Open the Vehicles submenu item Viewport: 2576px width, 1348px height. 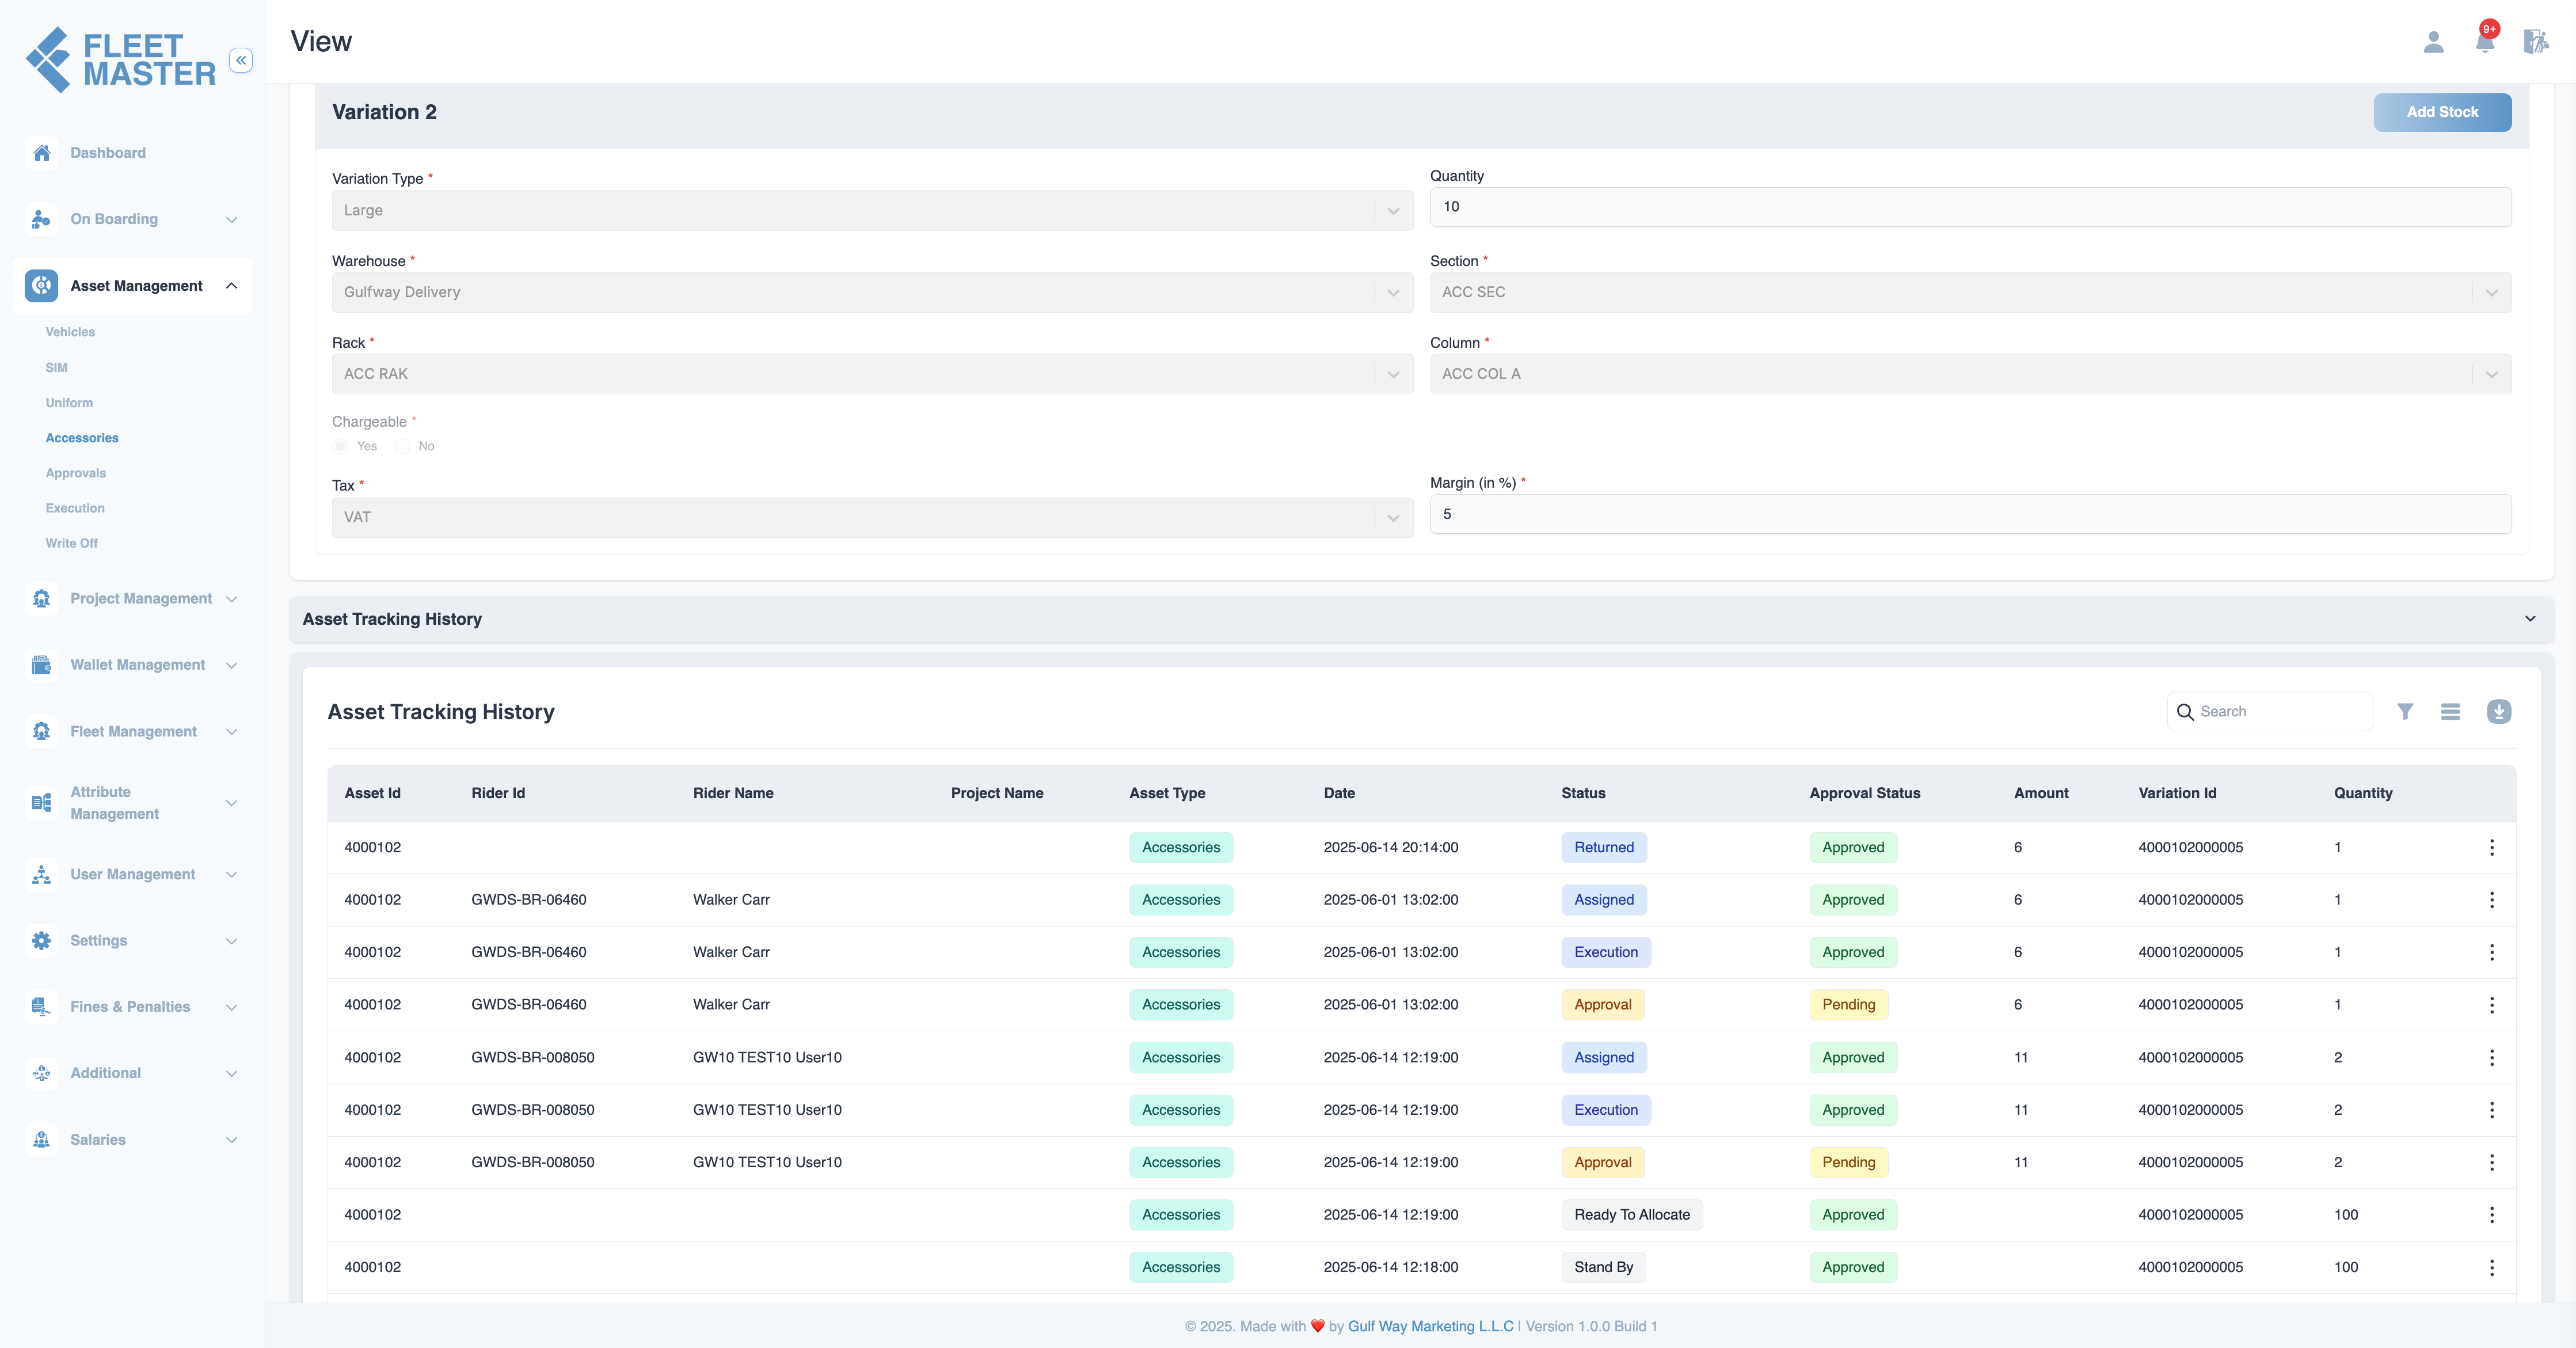pyautogui.click(x=70, y=332)
